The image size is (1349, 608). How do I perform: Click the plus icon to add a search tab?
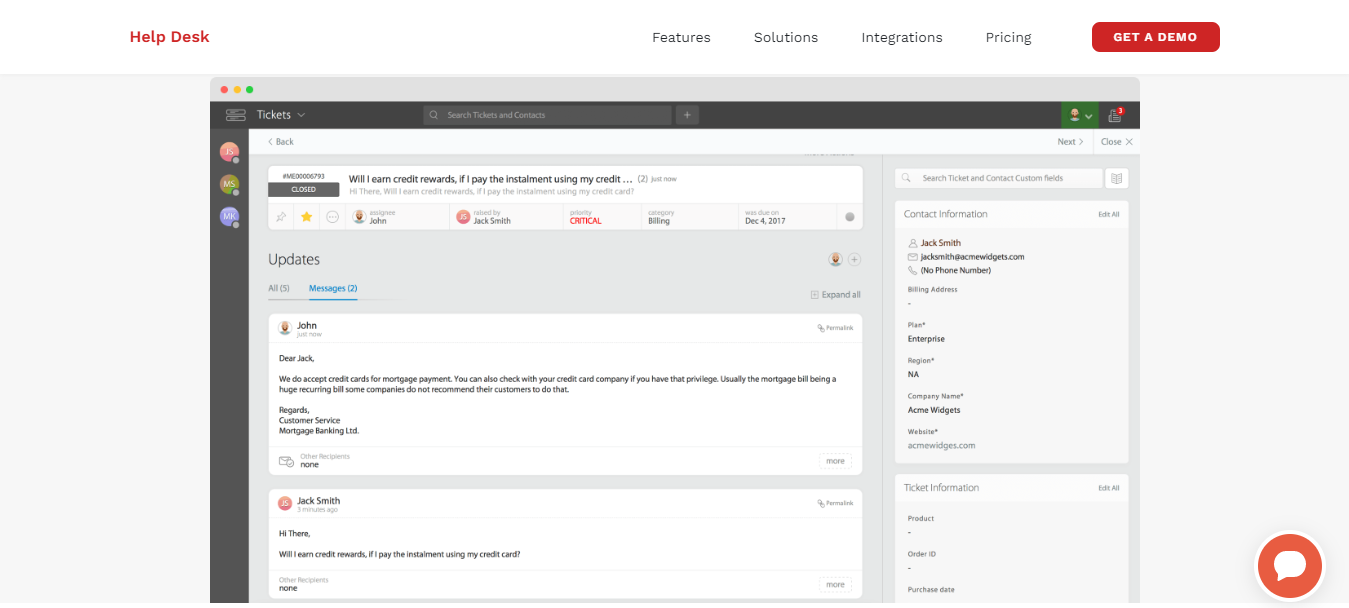(x=687, y=115)
